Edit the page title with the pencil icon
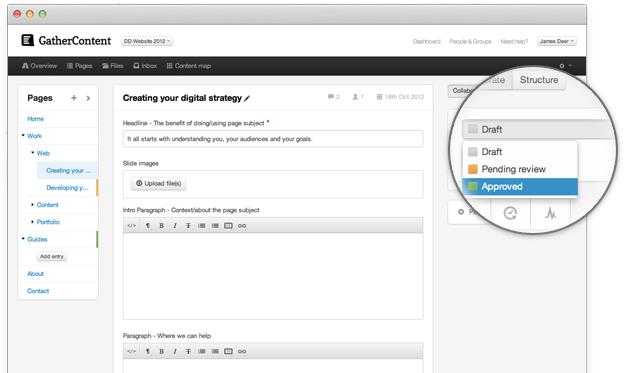The height and width of the screenshot is (373, 624). [247, 98]
